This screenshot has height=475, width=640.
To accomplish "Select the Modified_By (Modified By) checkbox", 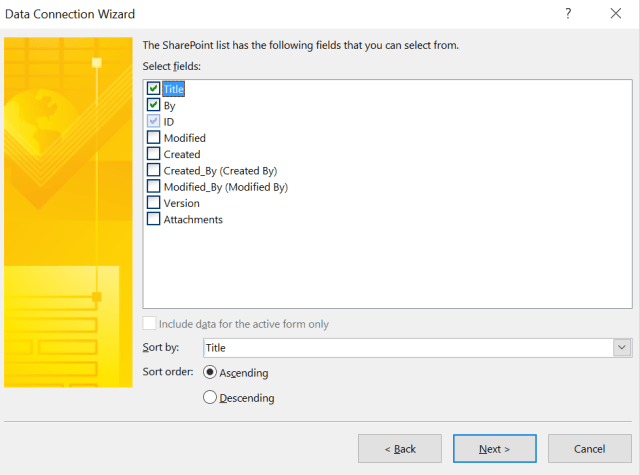I will tap(153, 187).
